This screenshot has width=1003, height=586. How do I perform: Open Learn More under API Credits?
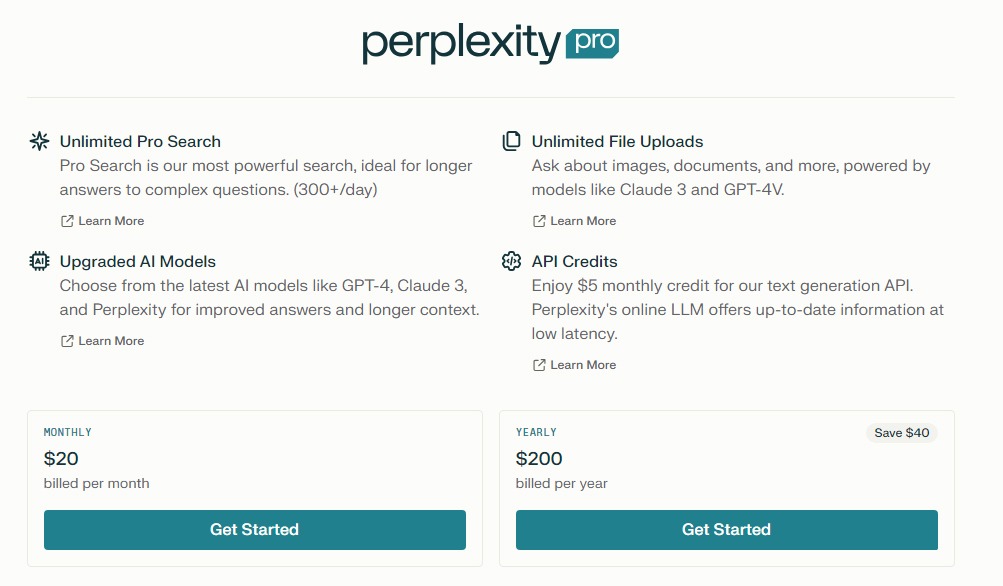[x=583, y=364]
